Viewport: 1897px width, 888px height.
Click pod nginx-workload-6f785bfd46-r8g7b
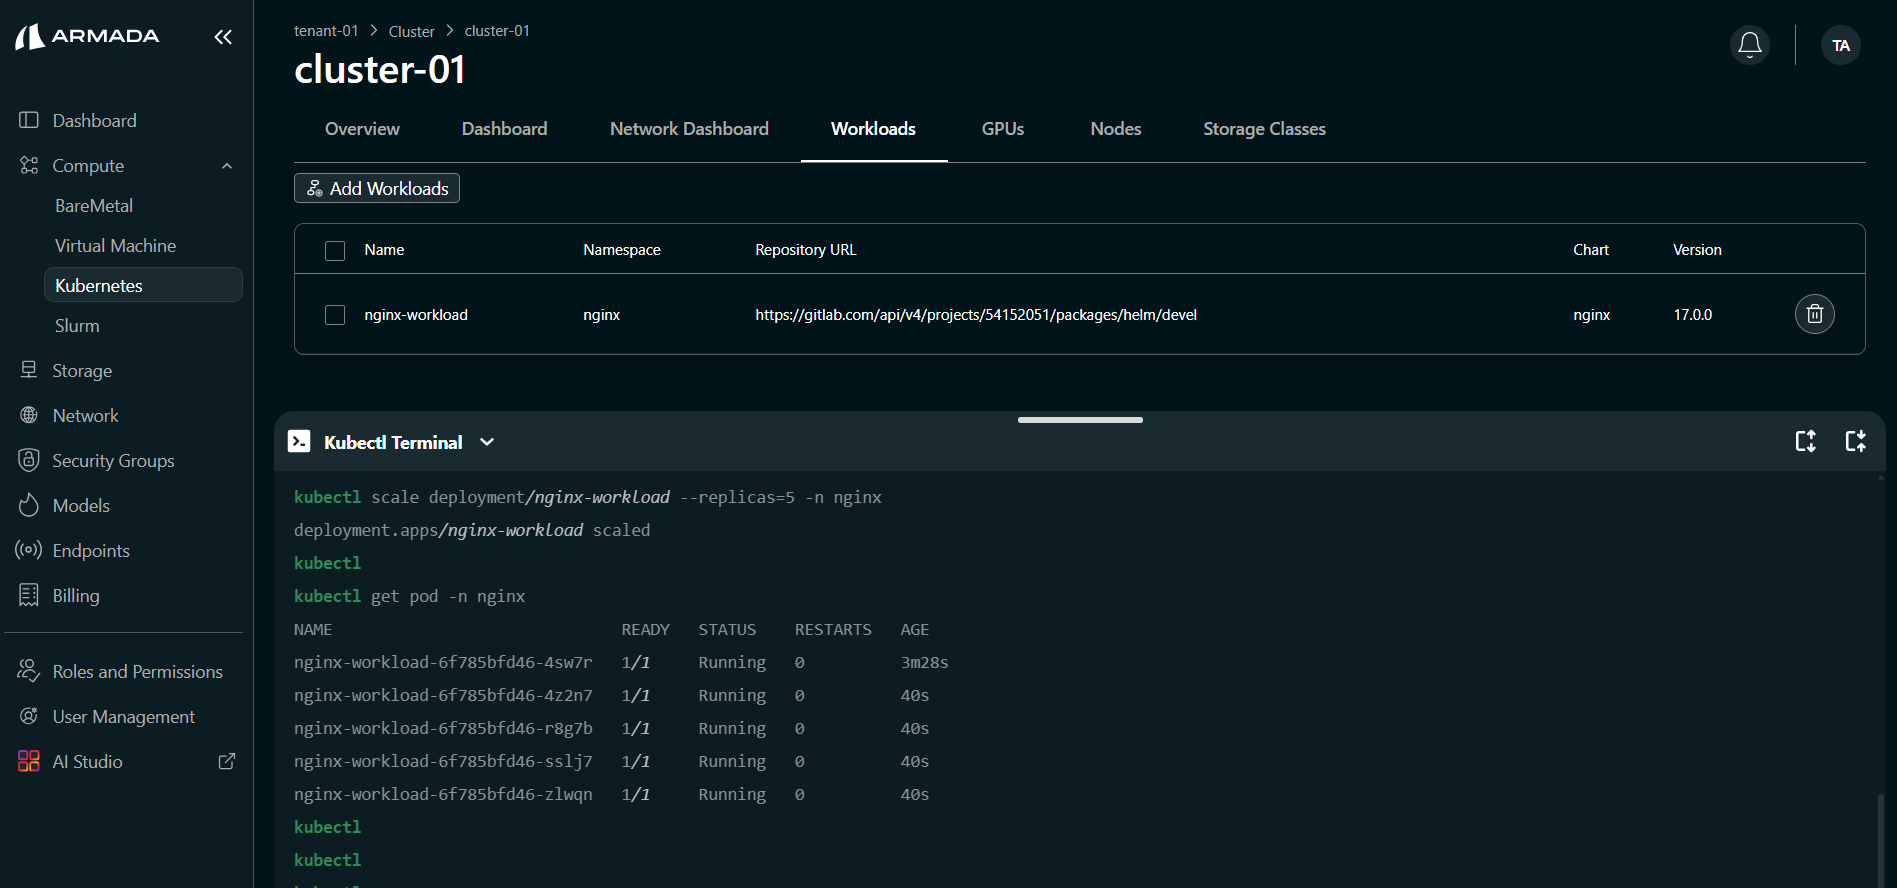(x=443, y=728)
